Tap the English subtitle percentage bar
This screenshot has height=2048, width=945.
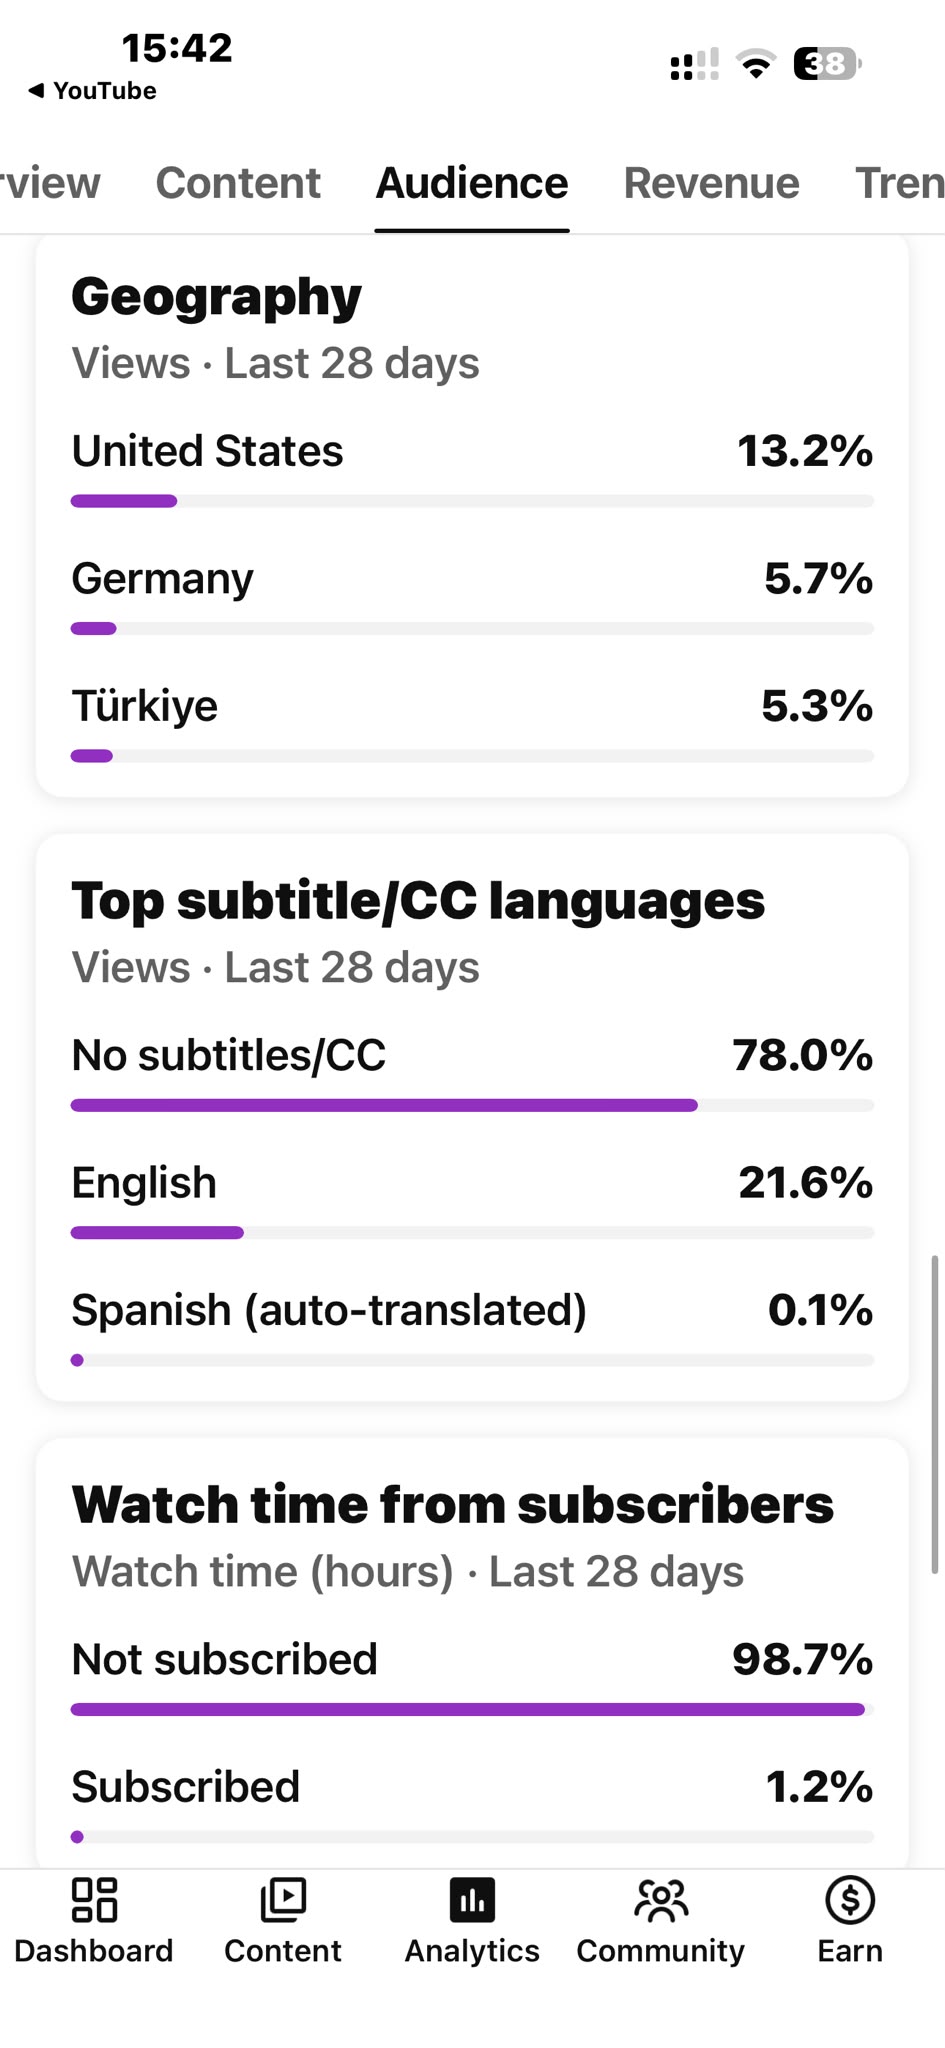pos(472,1233)
